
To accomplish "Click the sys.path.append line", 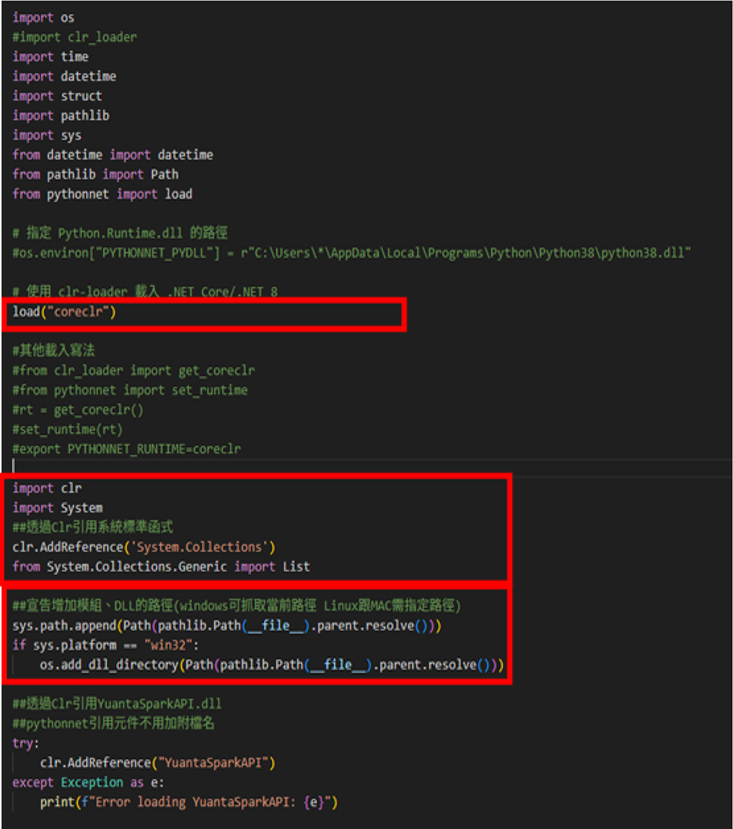I will tap(227, 625).
